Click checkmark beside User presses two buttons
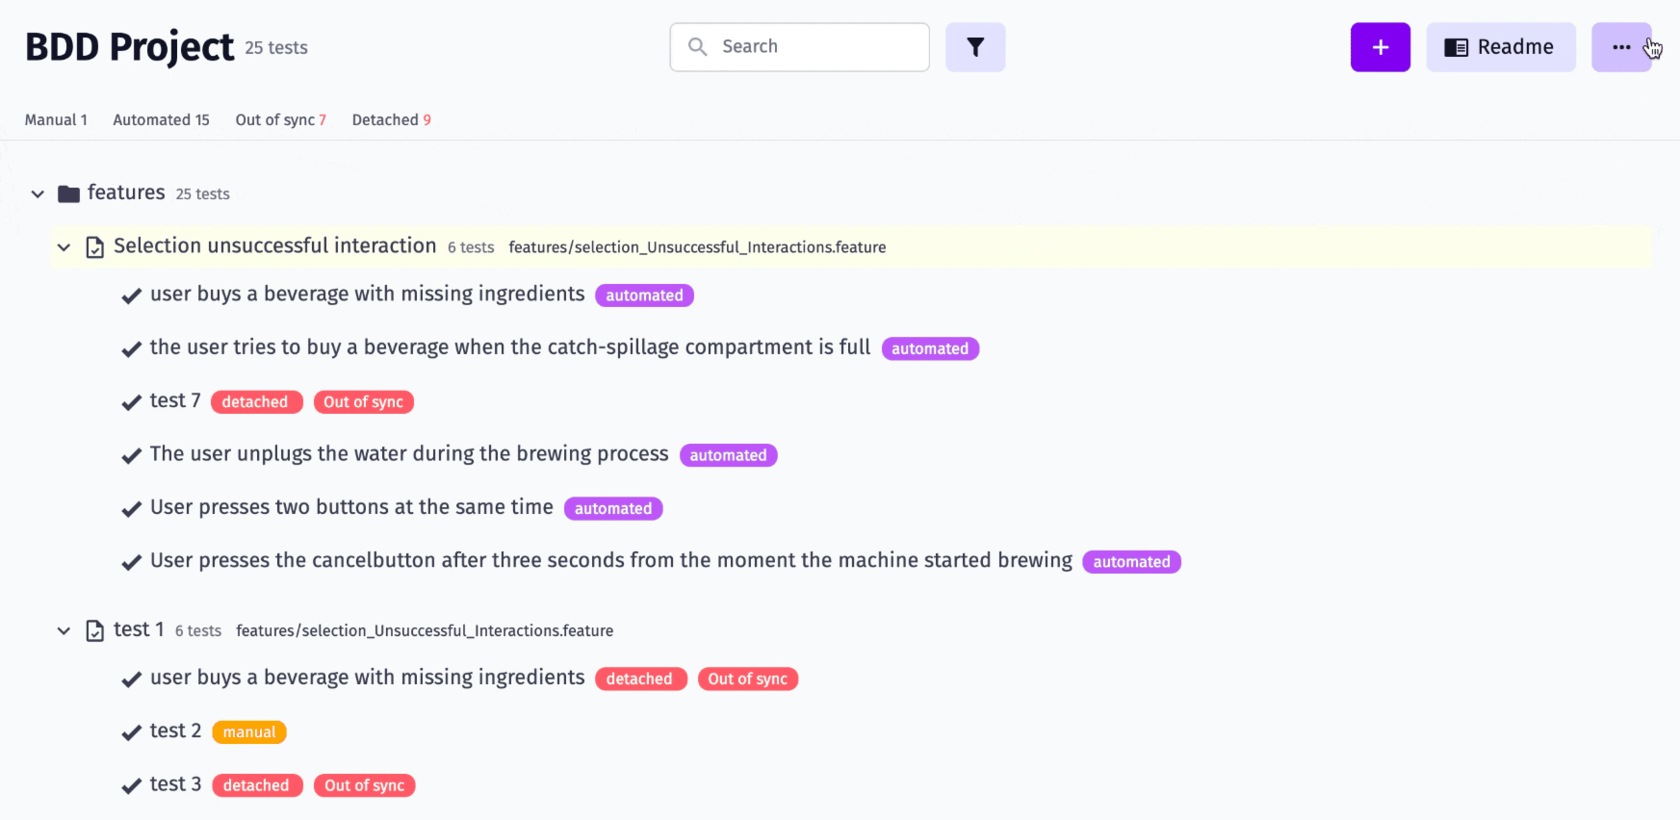 (x=131, y=509)
